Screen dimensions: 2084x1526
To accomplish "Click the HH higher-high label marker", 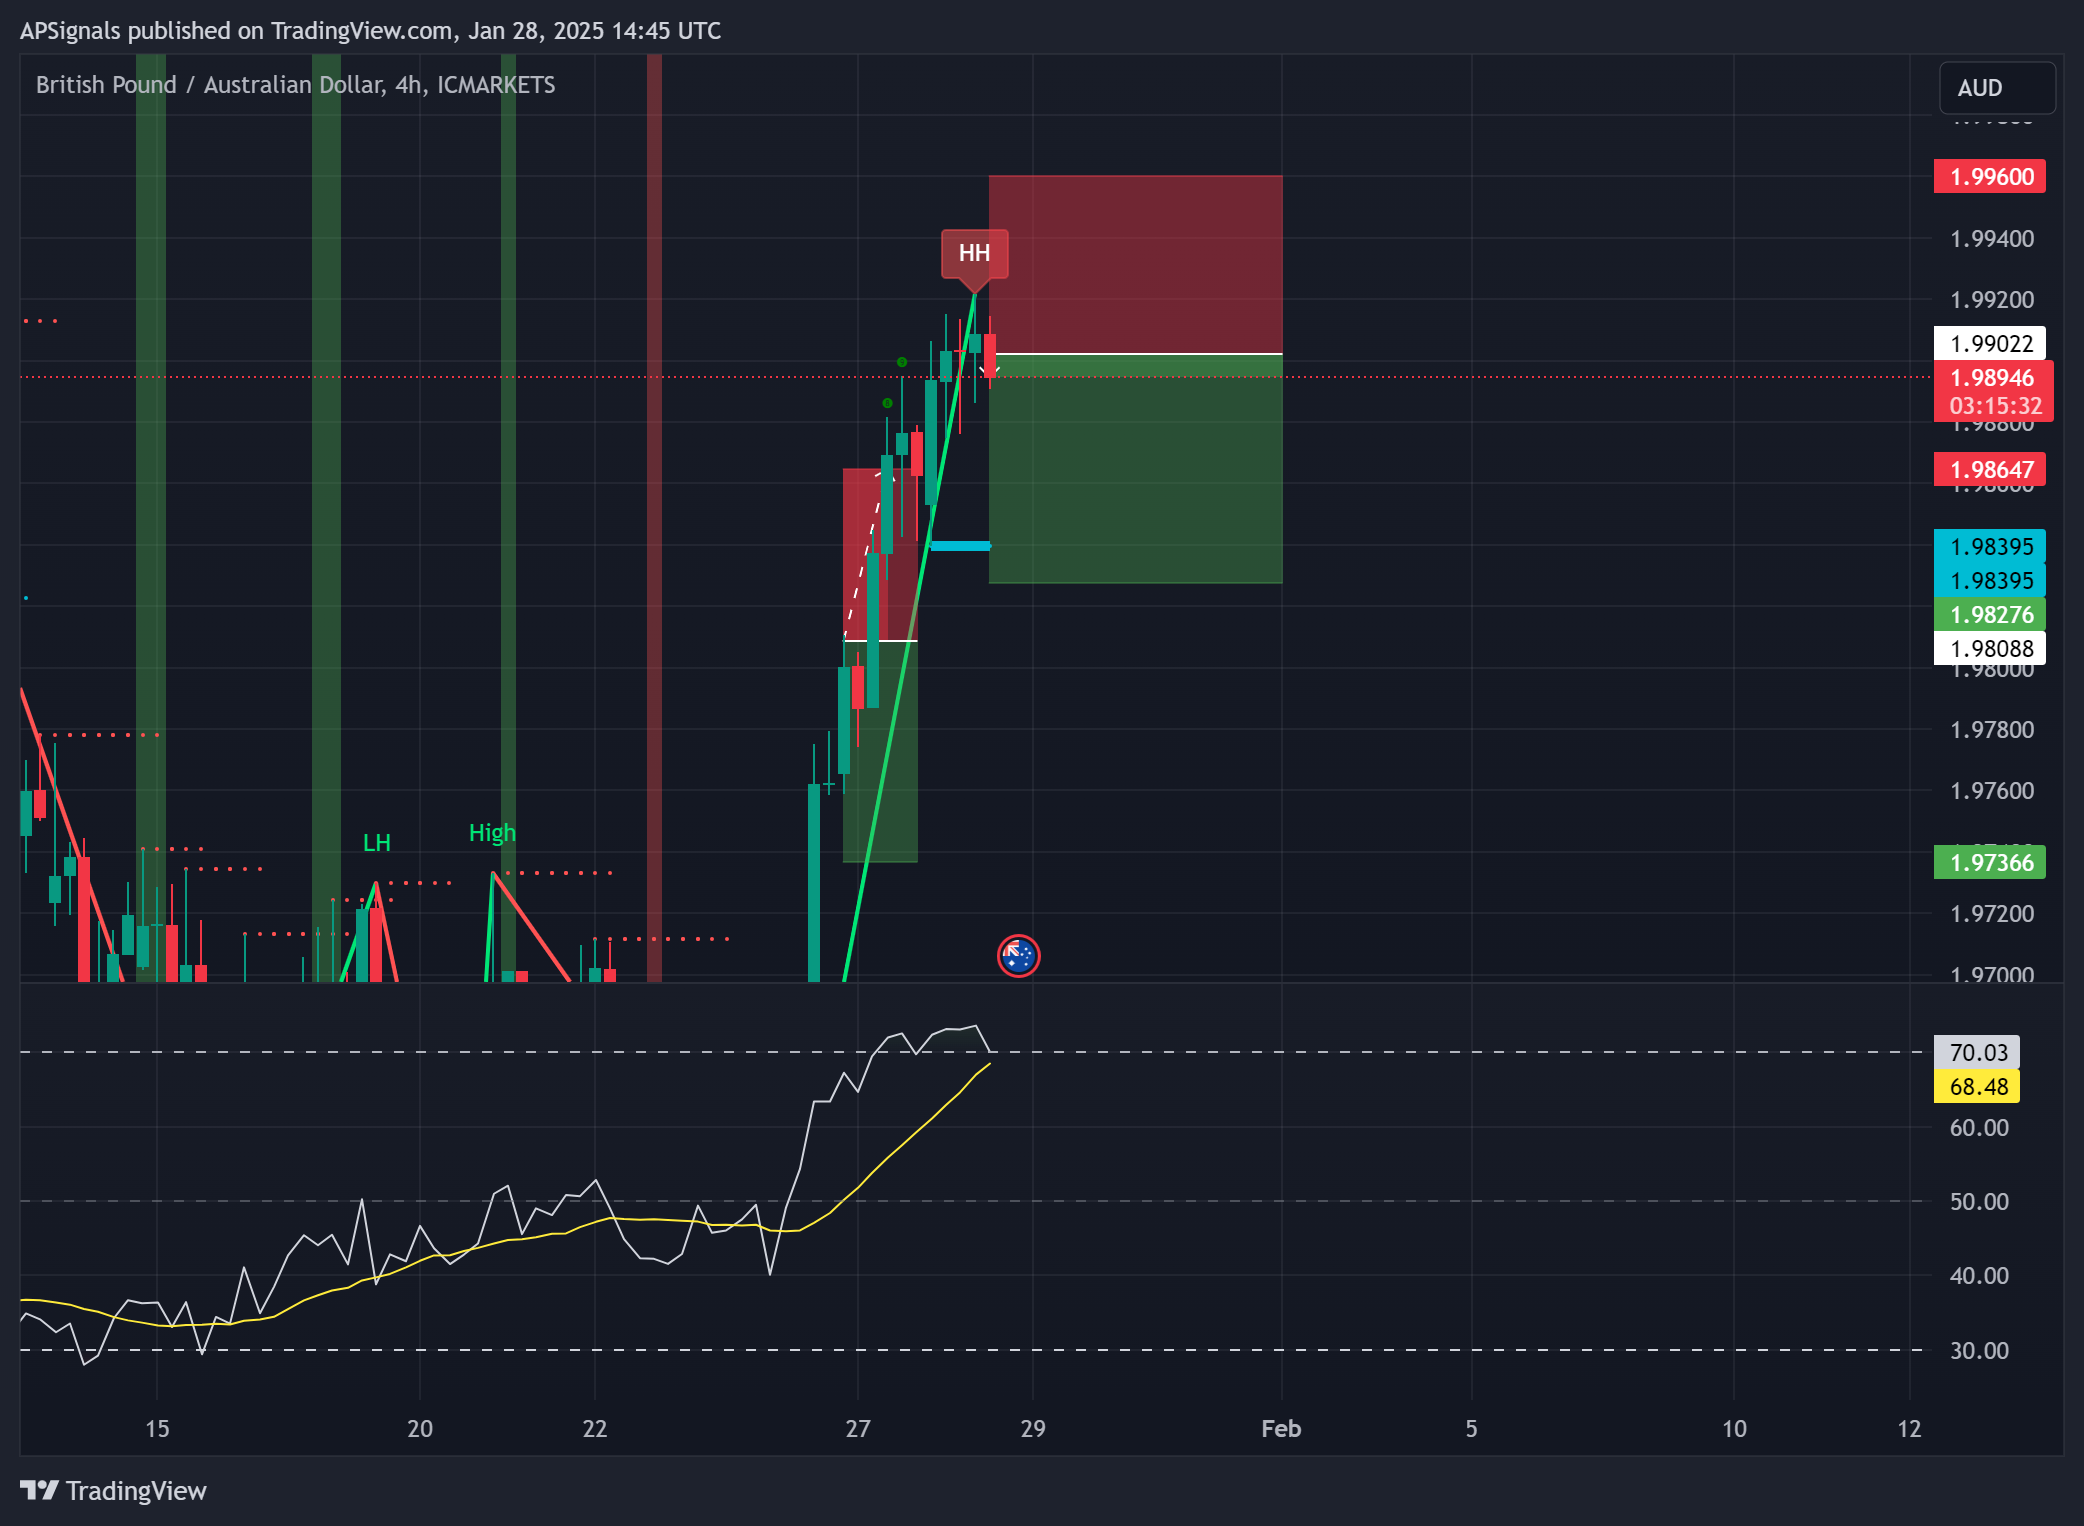I will click(x=974, y=254).
